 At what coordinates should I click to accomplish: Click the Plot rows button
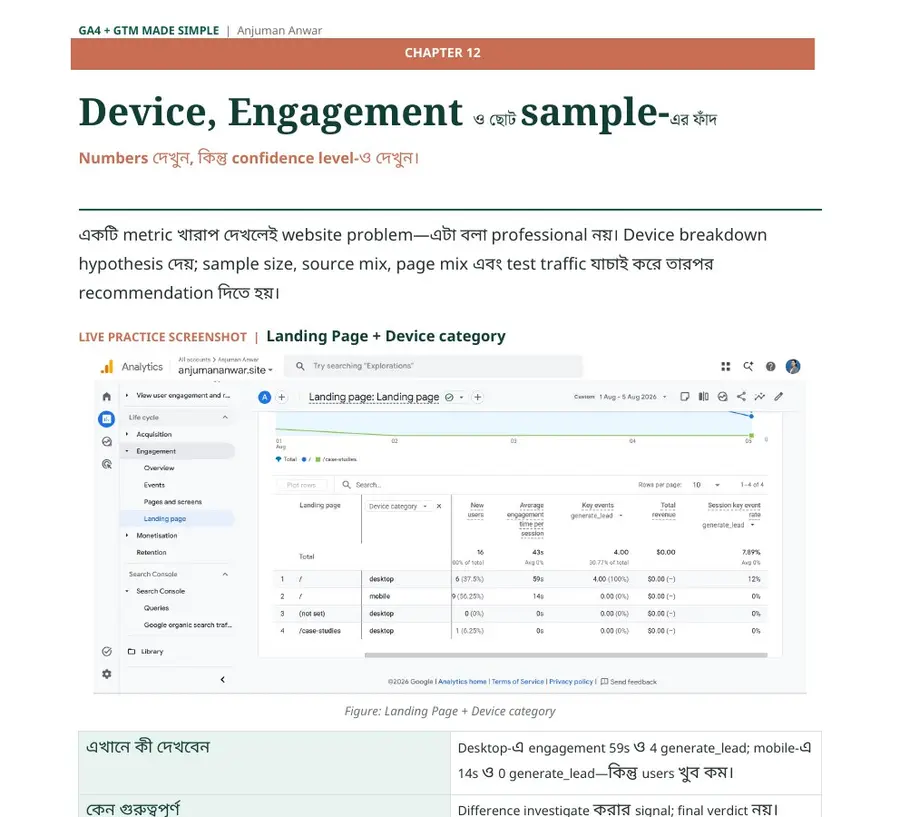[x=301, y=485]
